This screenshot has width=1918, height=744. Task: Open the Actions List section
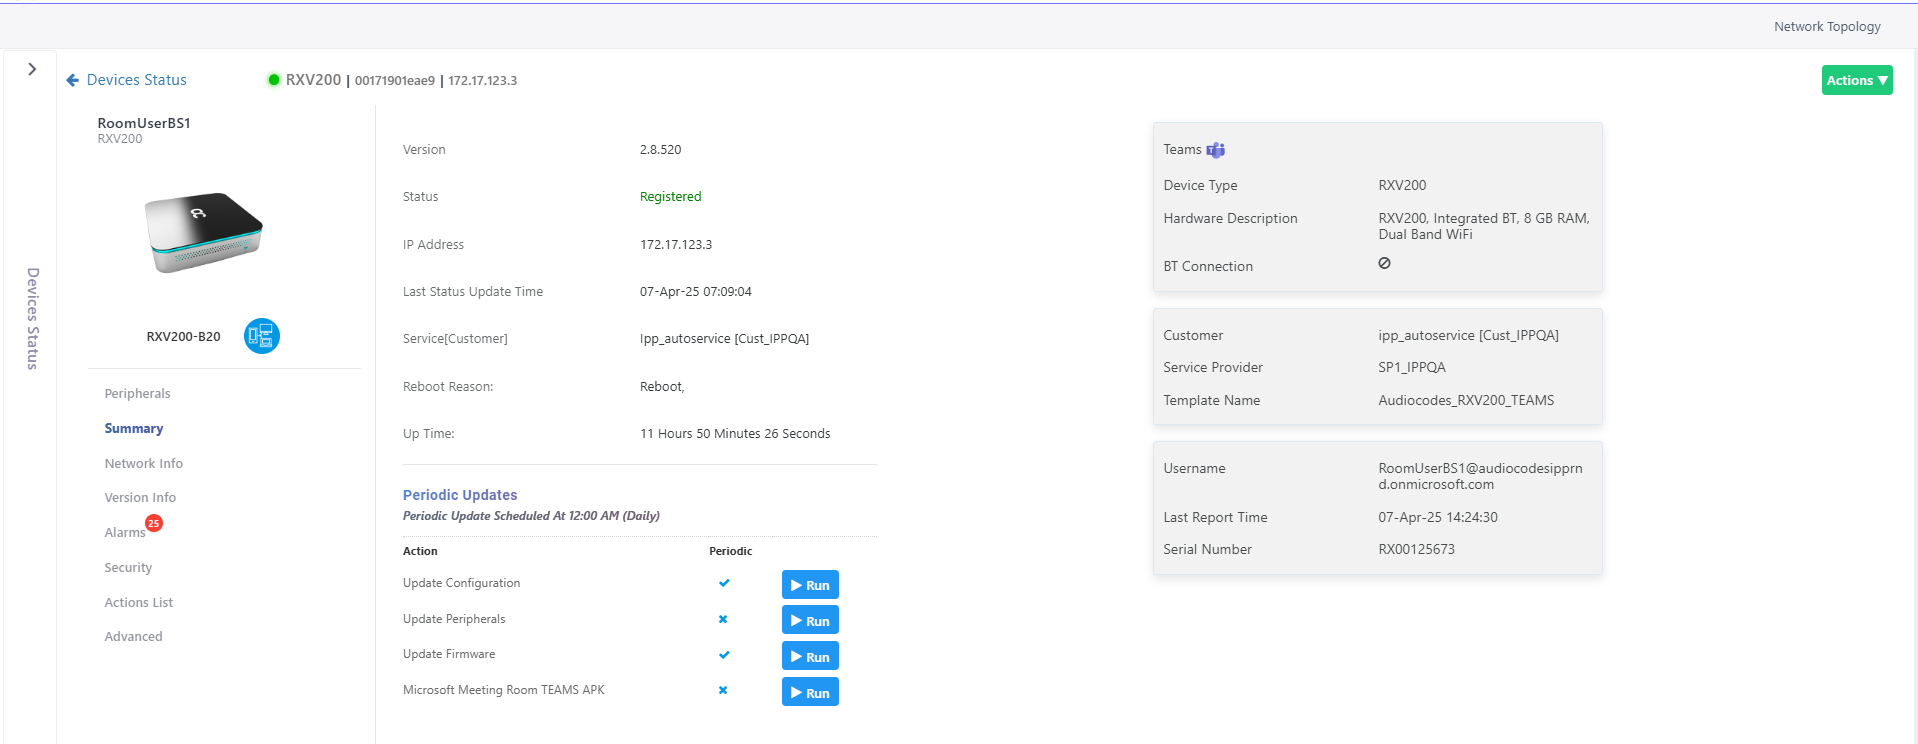coord(138,602)
